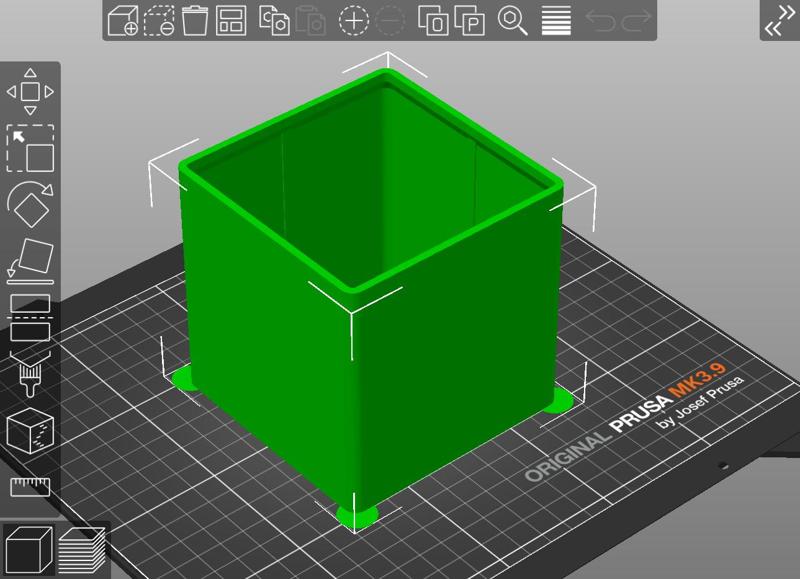The height and width of the screenshot is (579, 800).
Task: Click the Split to objects icon
Action: pyautogui.click(x=434, y=20)
